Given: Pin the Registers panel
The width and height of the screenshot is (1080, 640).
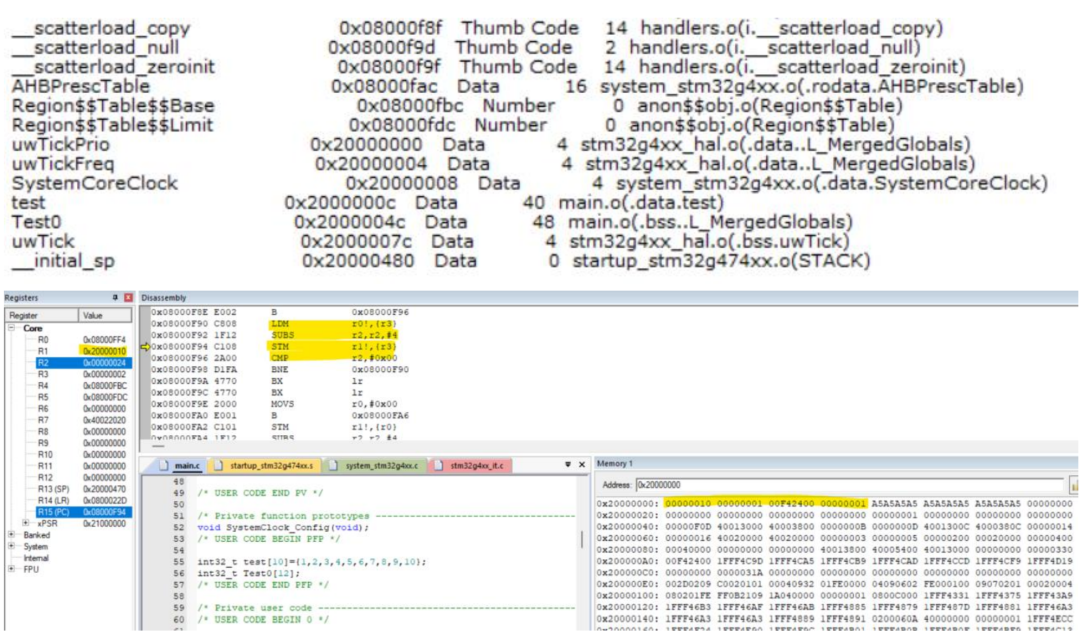Looking at the screenshot, I should (115, 298).
